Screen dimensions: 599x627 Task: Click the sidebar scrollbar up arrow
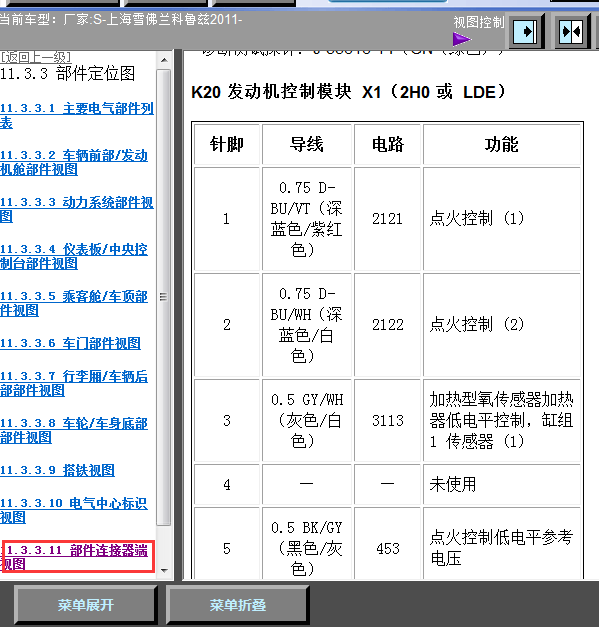(x=164, y=60)
